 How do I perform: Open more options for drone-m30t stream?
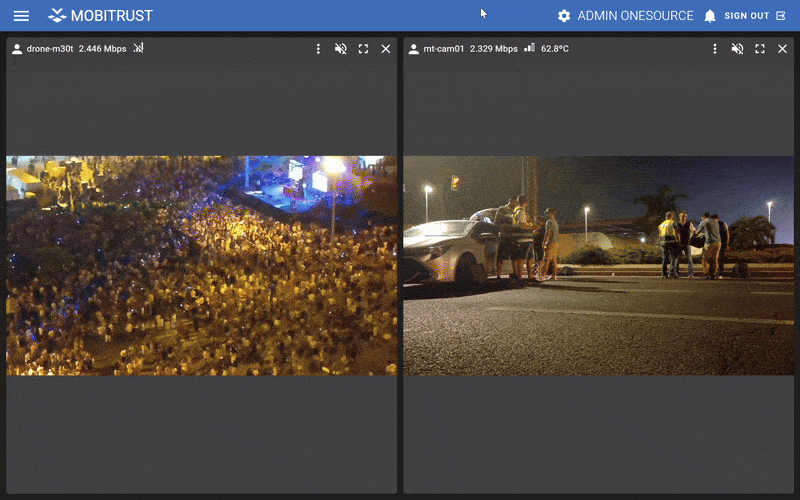318,49
